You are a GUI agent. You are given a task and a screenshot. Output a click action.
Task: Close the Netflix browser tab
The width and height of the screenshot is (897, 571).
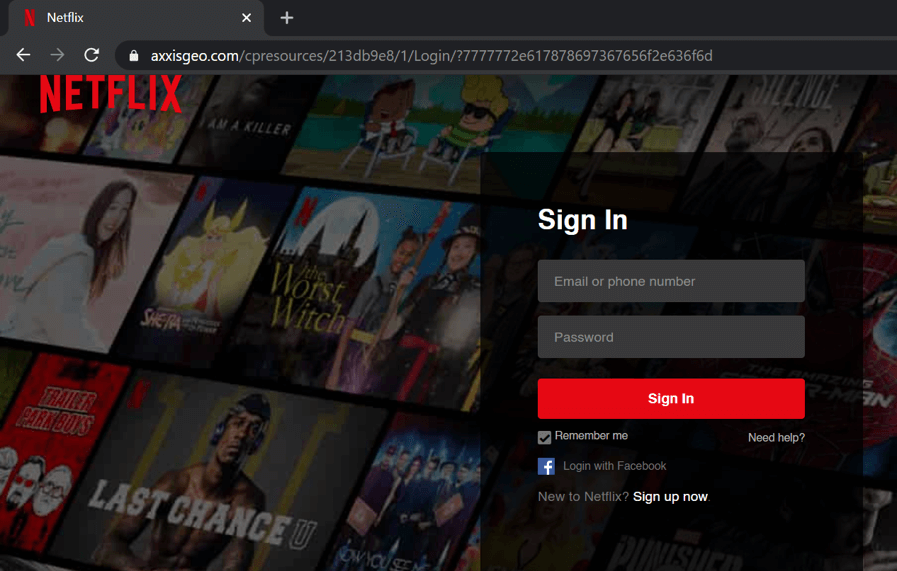click(247, 18)
